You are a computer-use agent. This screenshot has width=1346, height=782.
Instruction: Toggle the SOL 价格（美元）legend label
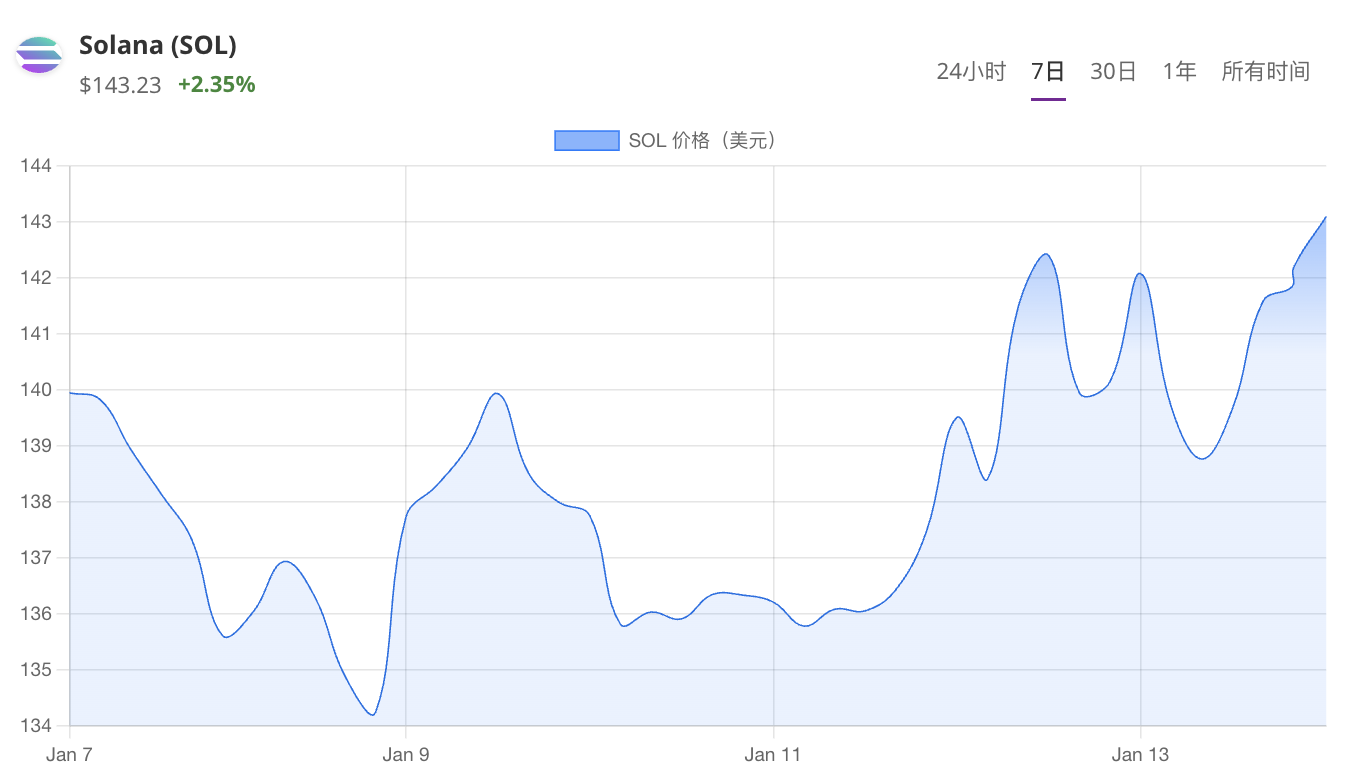pos(702,141)
